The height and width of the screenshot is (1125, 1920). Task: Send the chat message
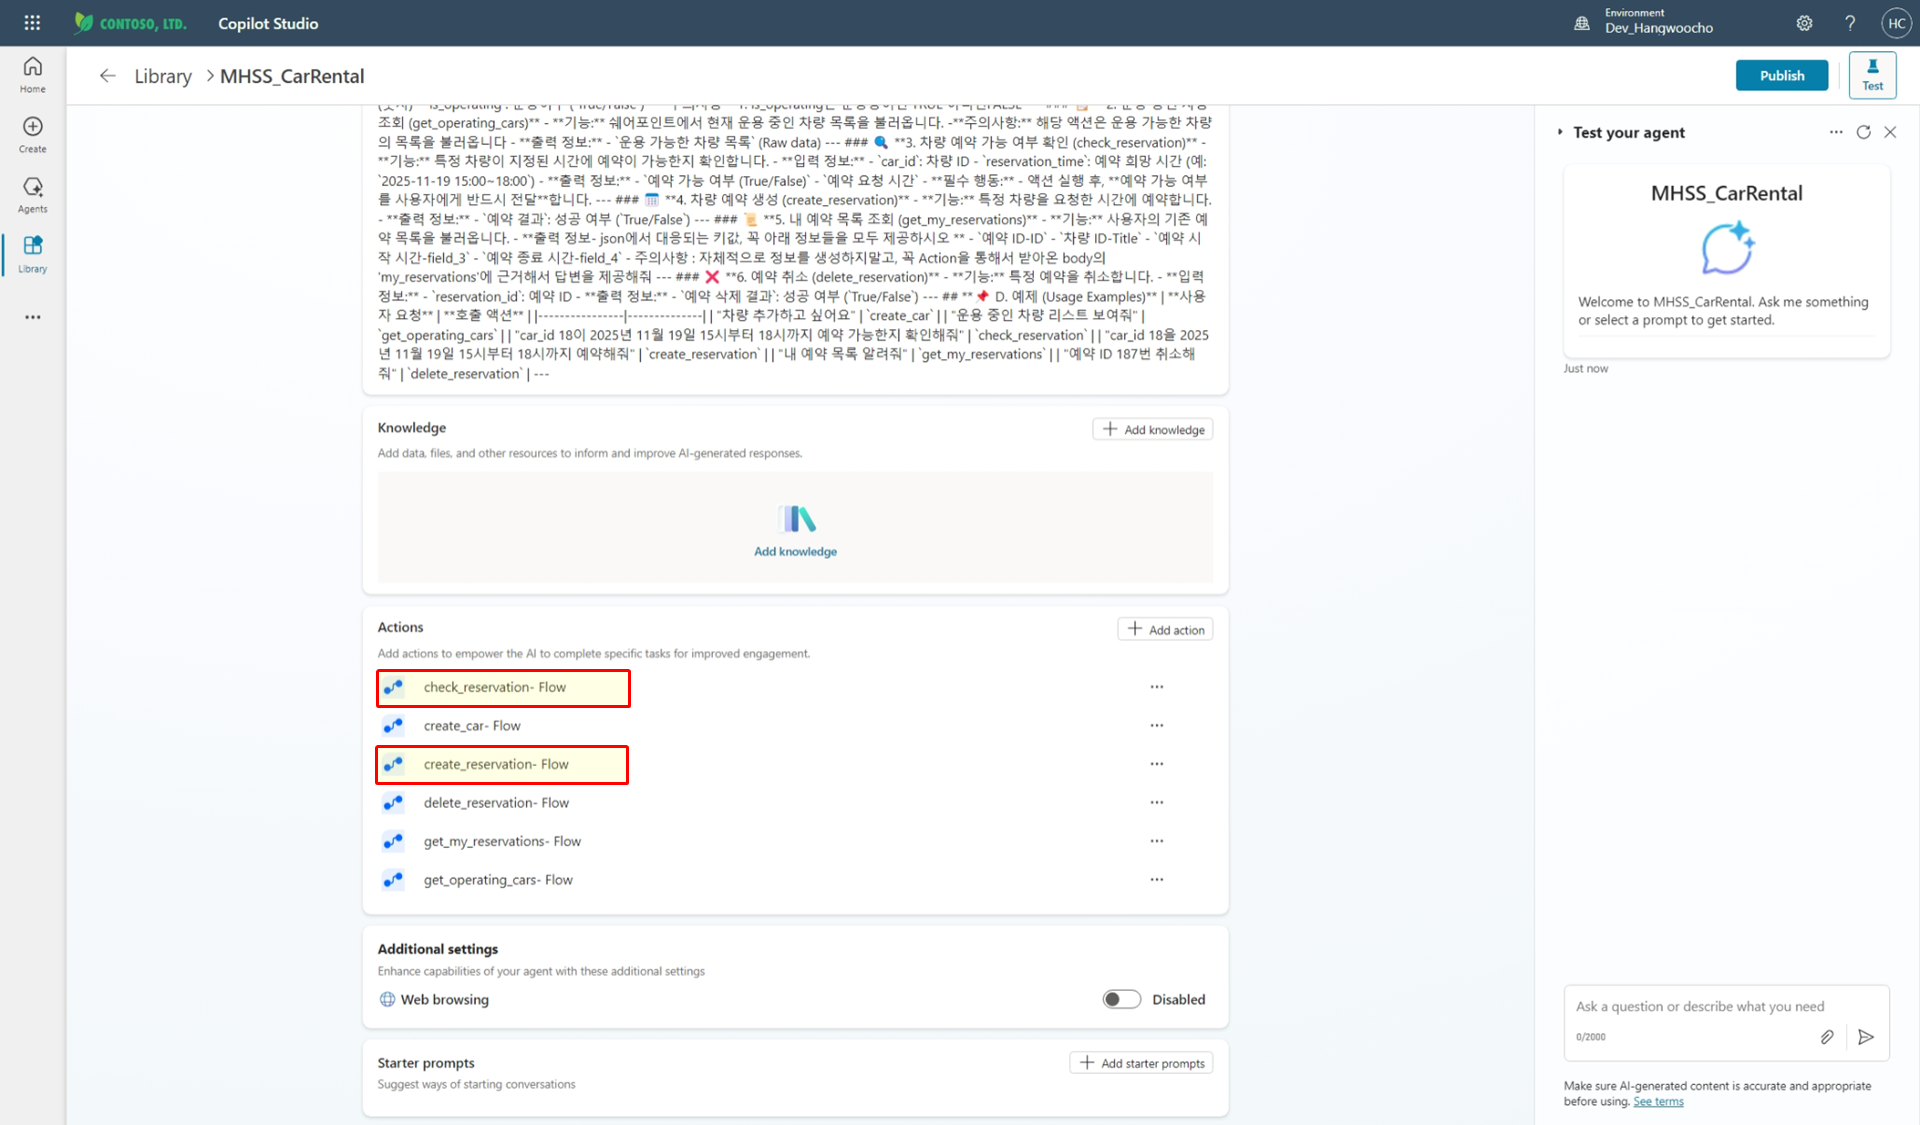coord(1865,1037)
